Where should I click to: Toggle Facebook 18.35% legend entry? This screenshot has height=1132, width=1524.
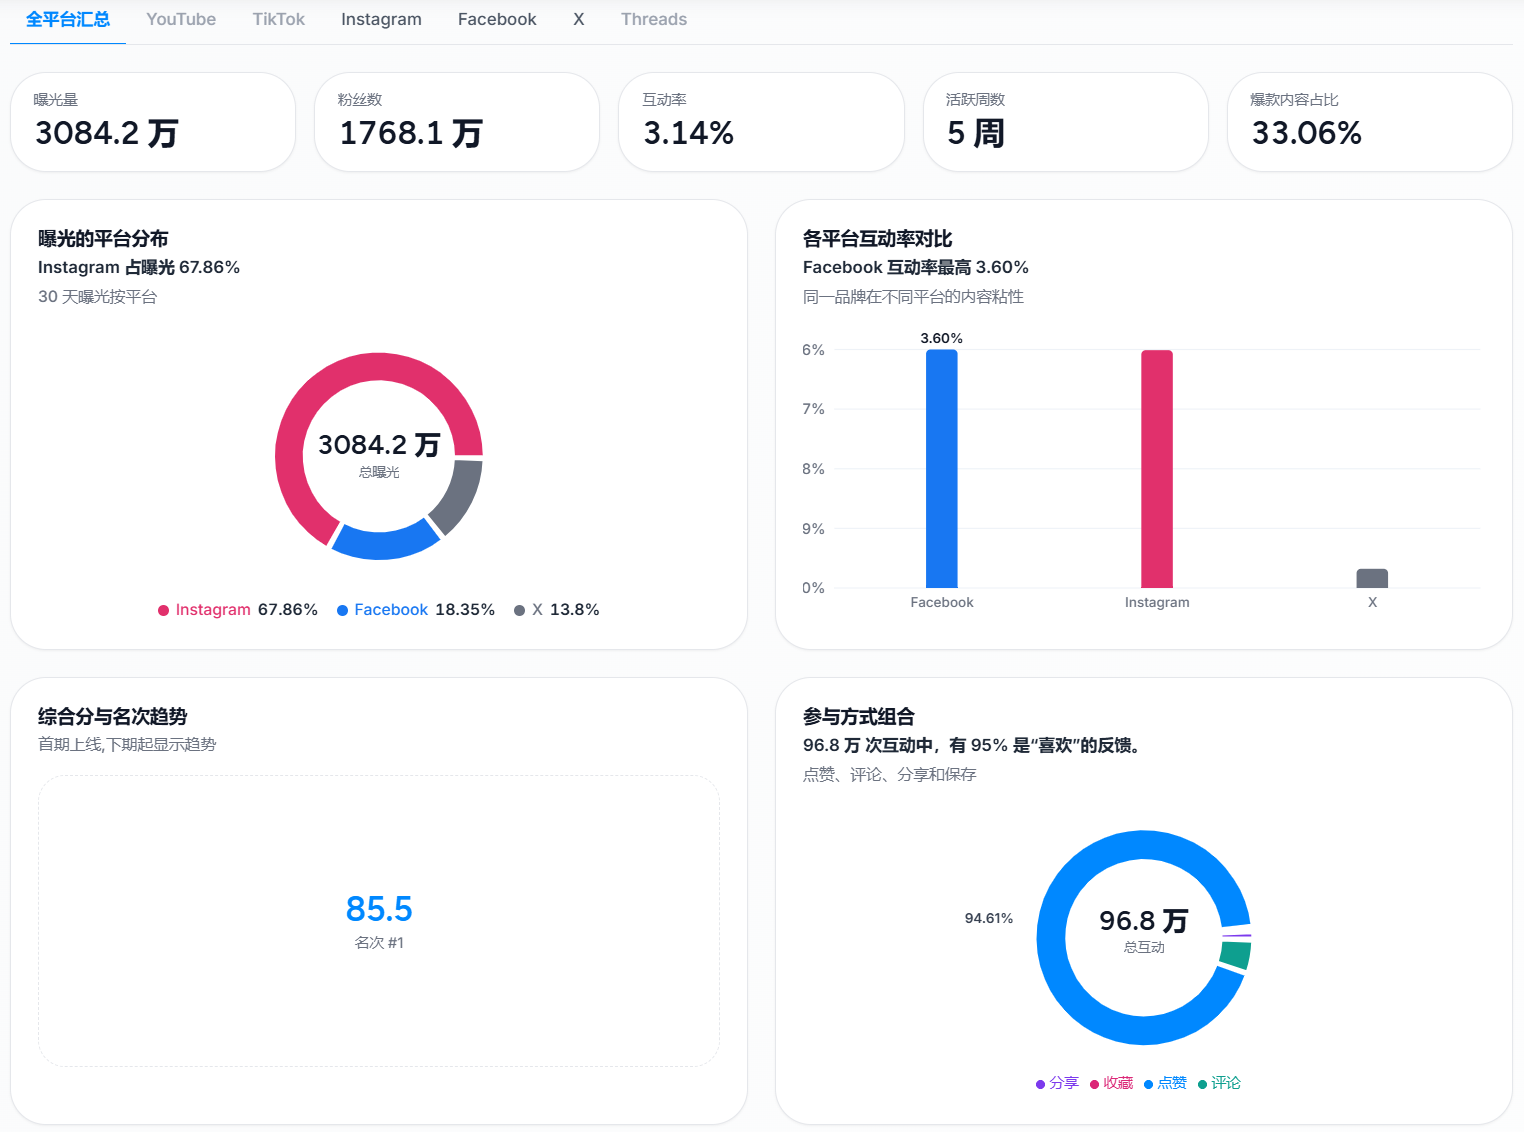pyautogui.click(x=416, y=610)
